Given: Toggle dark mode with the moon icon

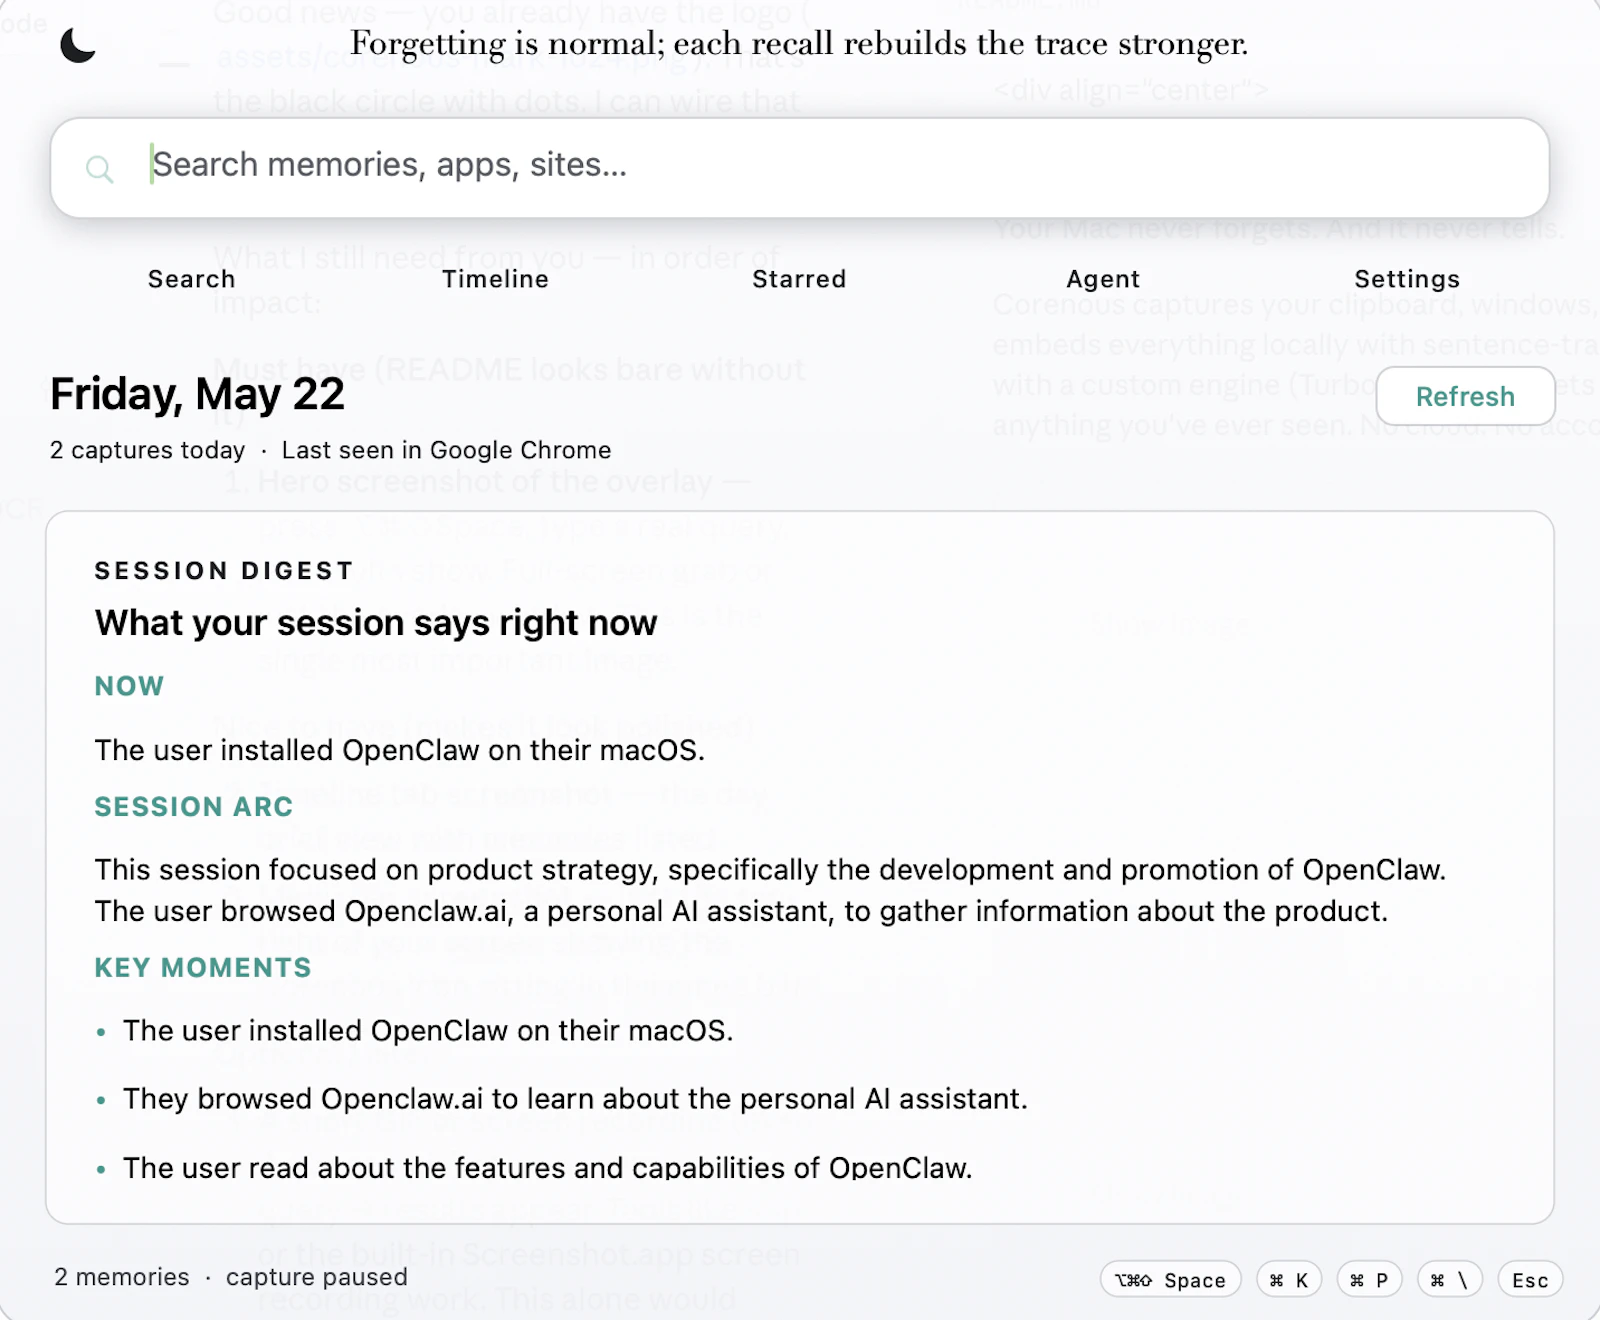Looking at the screenshot, I should 78,45.
